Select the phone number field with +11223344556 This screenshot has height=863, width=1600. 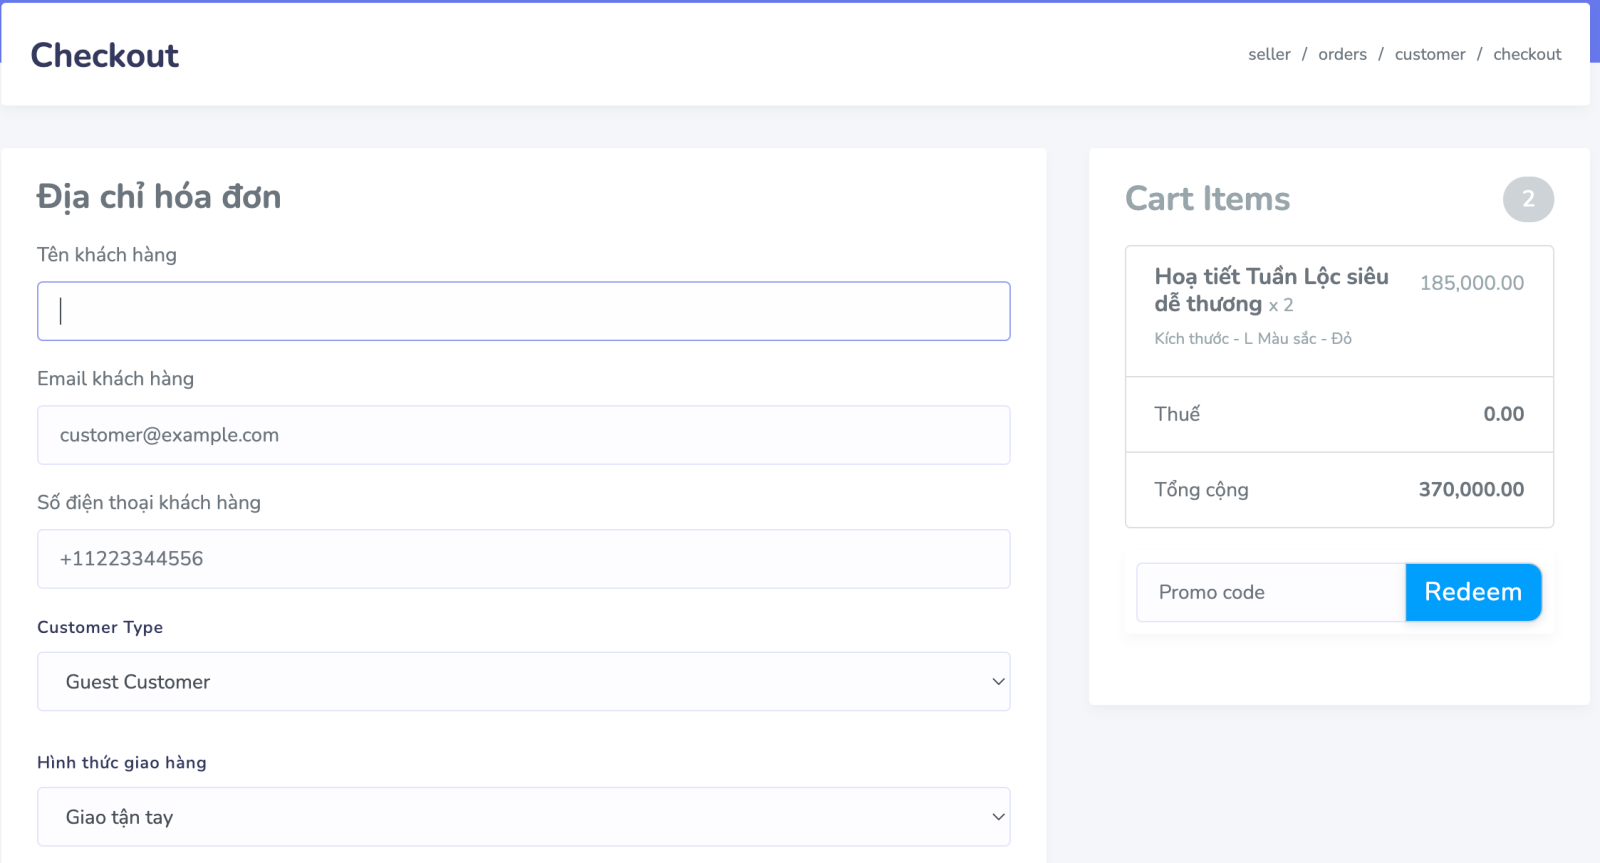tap(523, 559)
